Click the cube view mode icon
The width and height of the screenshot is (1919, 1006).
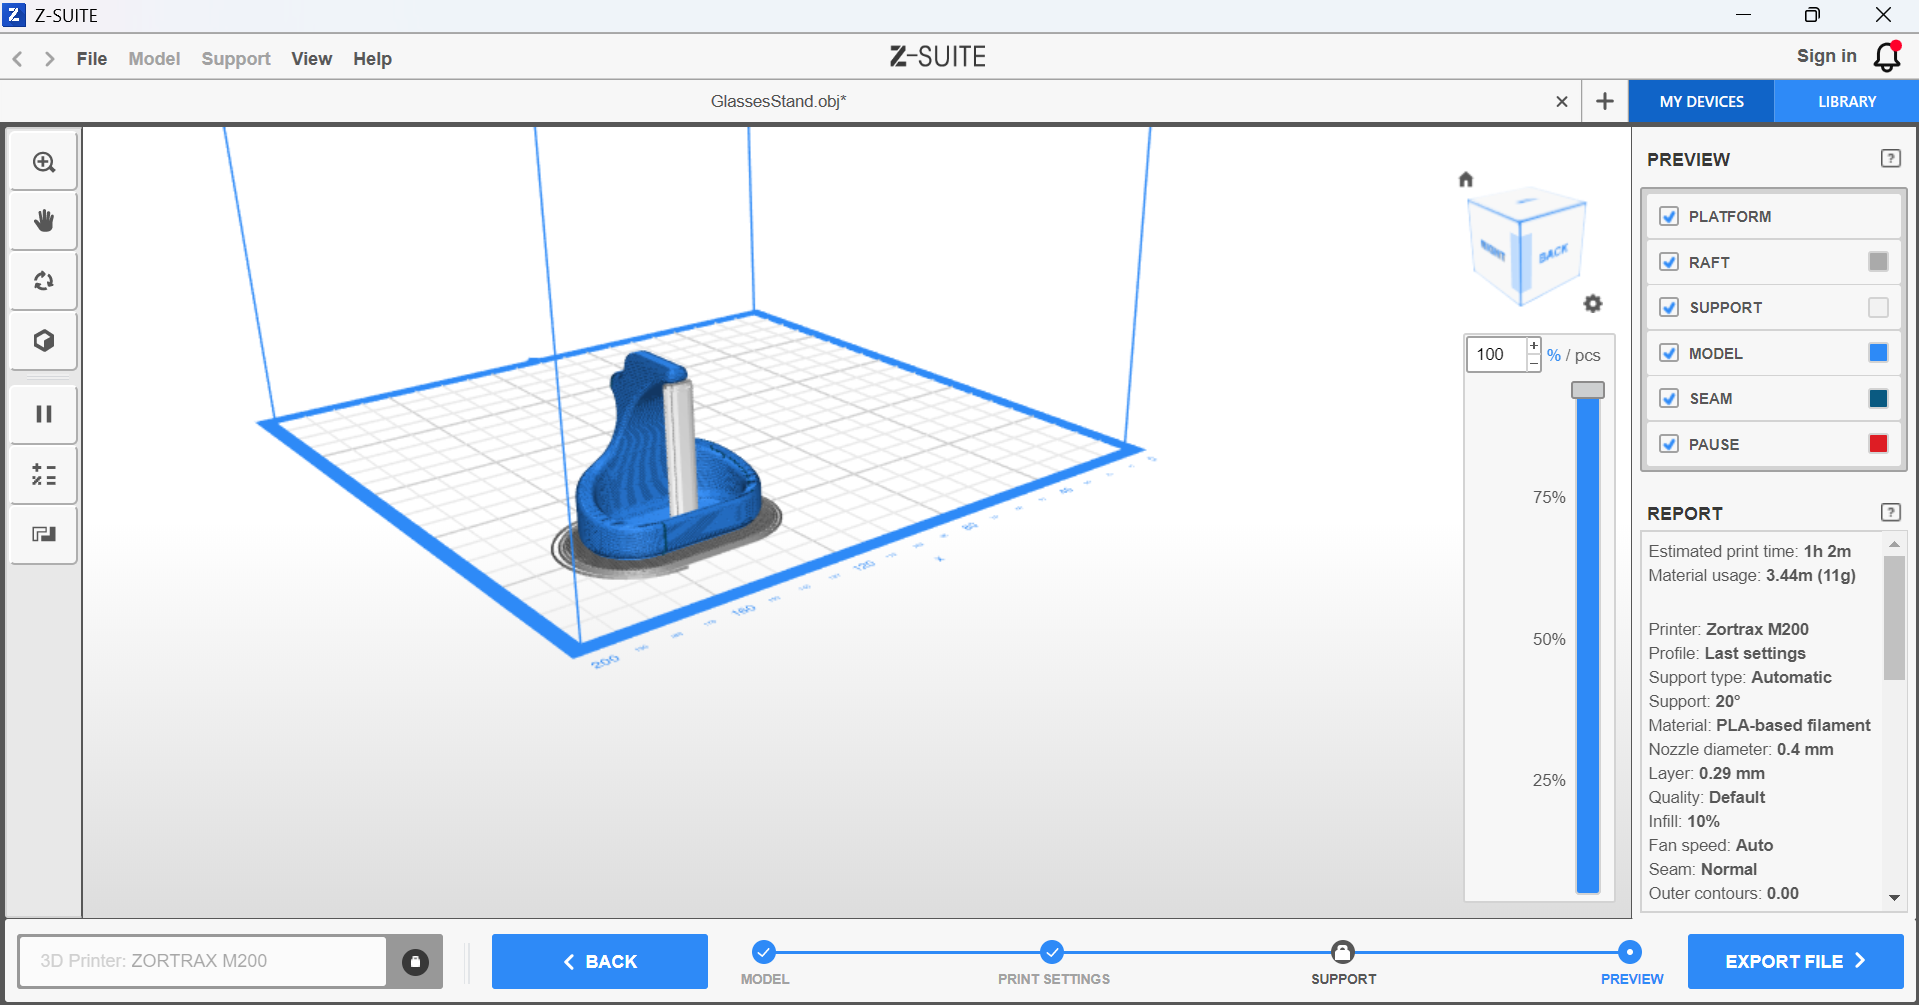(44, 341)
